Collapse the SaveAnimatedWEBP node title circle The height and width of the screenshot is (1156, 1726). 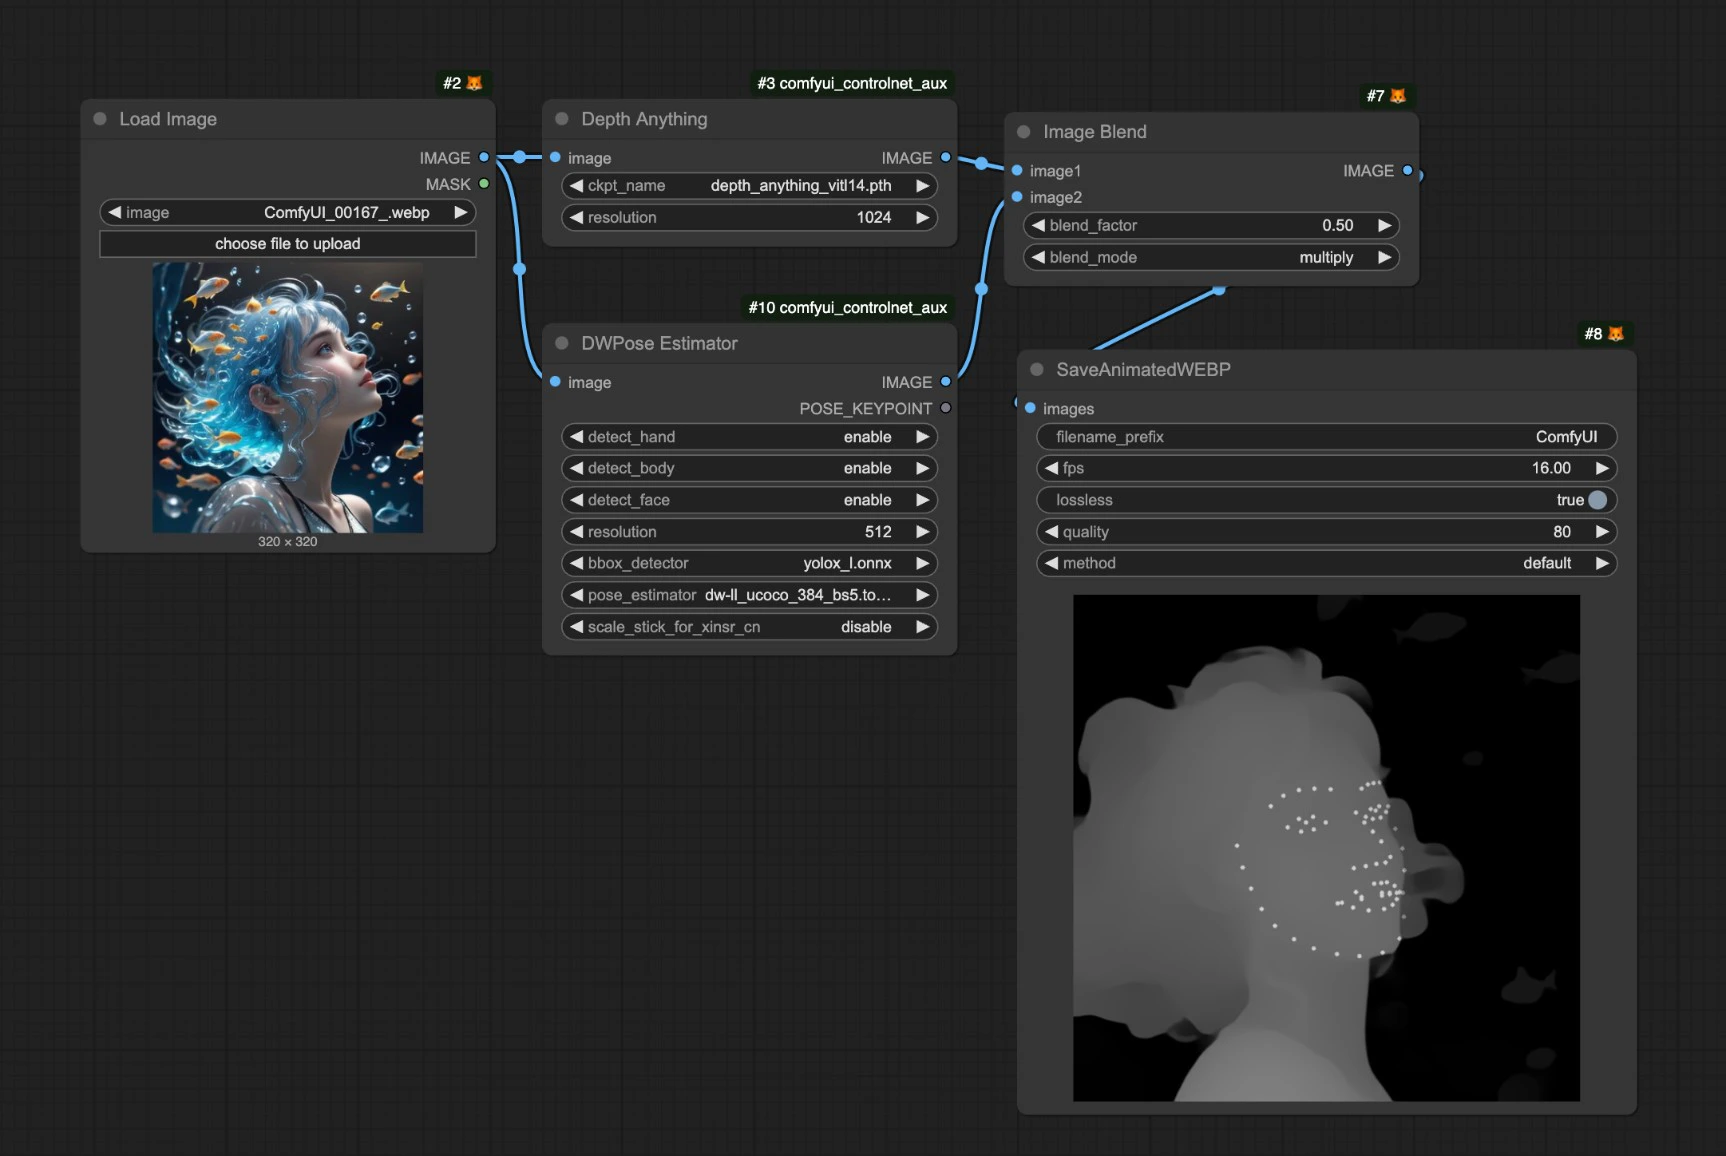pos(1036,369)
